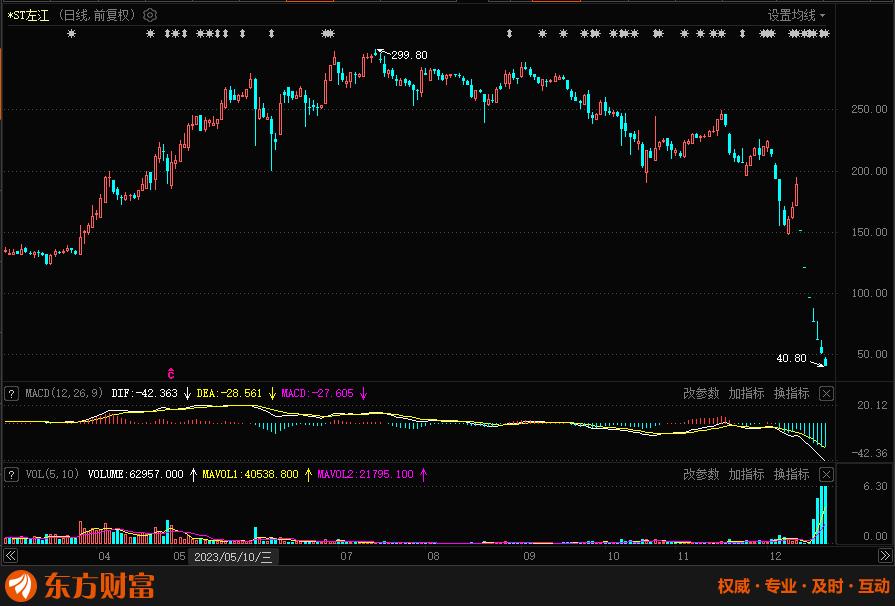The image size is (895, 606).
Task: Click the 299.80 high price label
Action: (409, 55)
